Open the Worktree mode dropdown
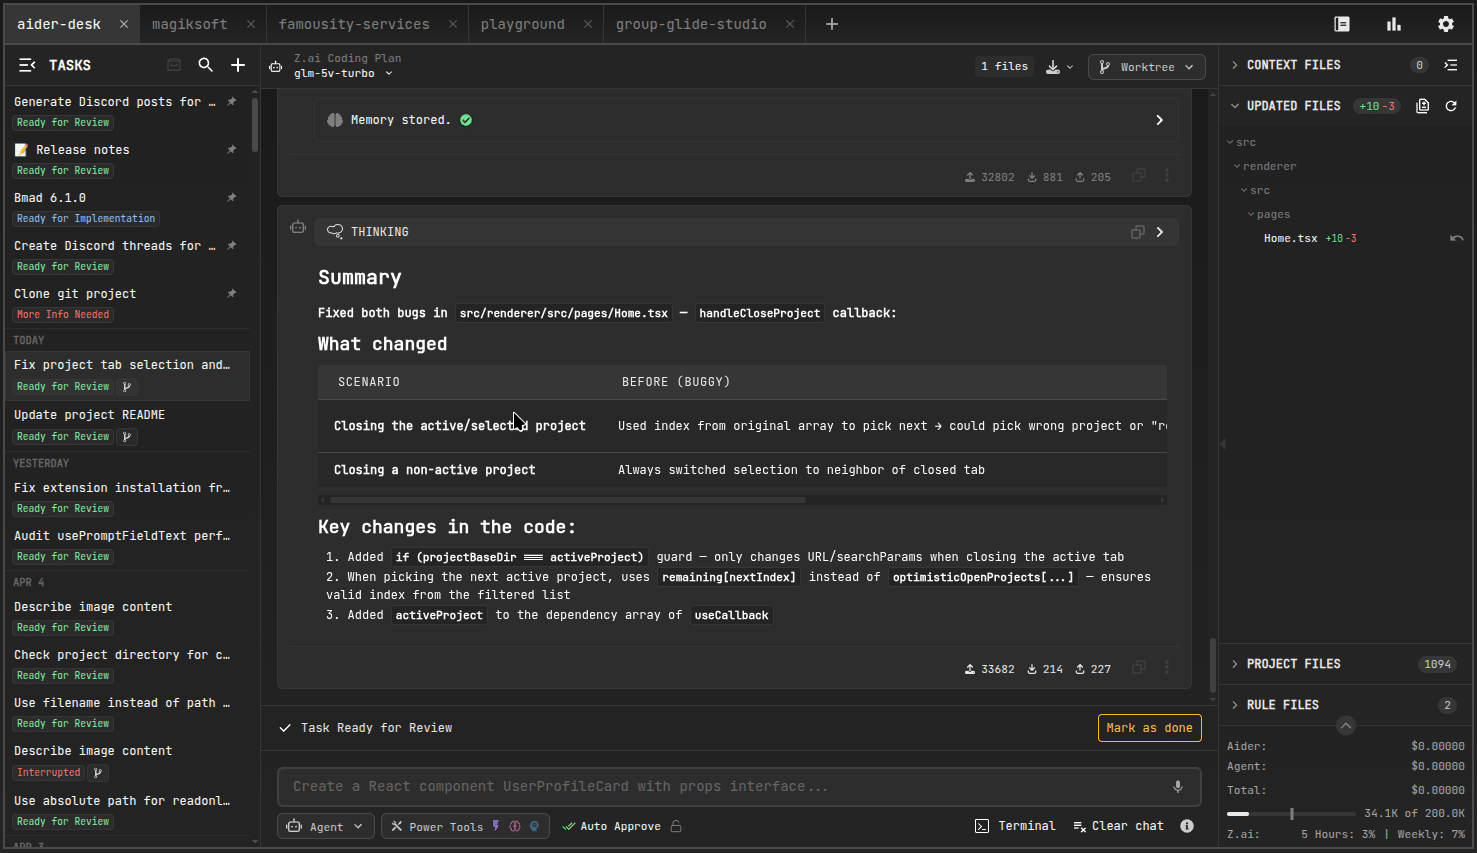Screen dimensions: 1477x853 [1147, 67]
